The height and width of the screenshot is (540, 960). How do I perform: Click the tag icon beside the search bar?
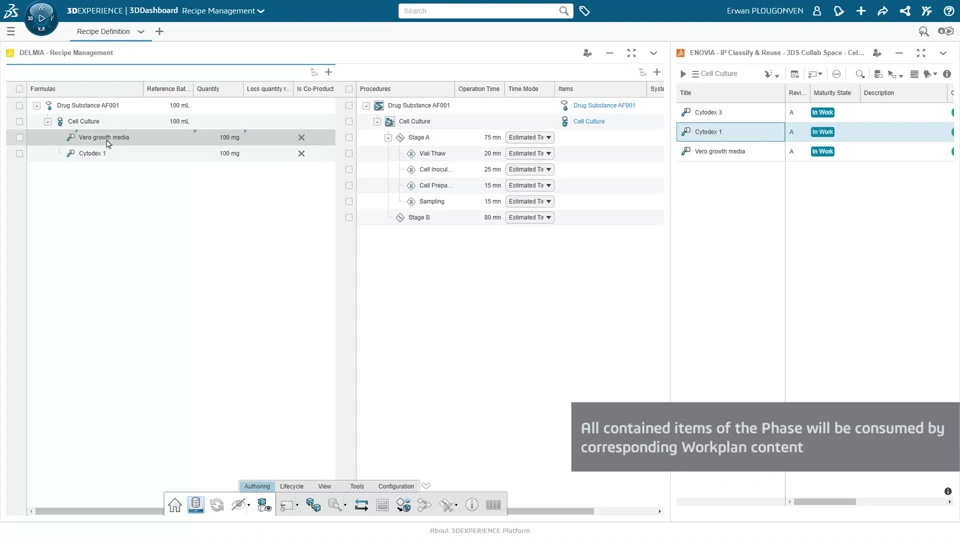point(585,10)
